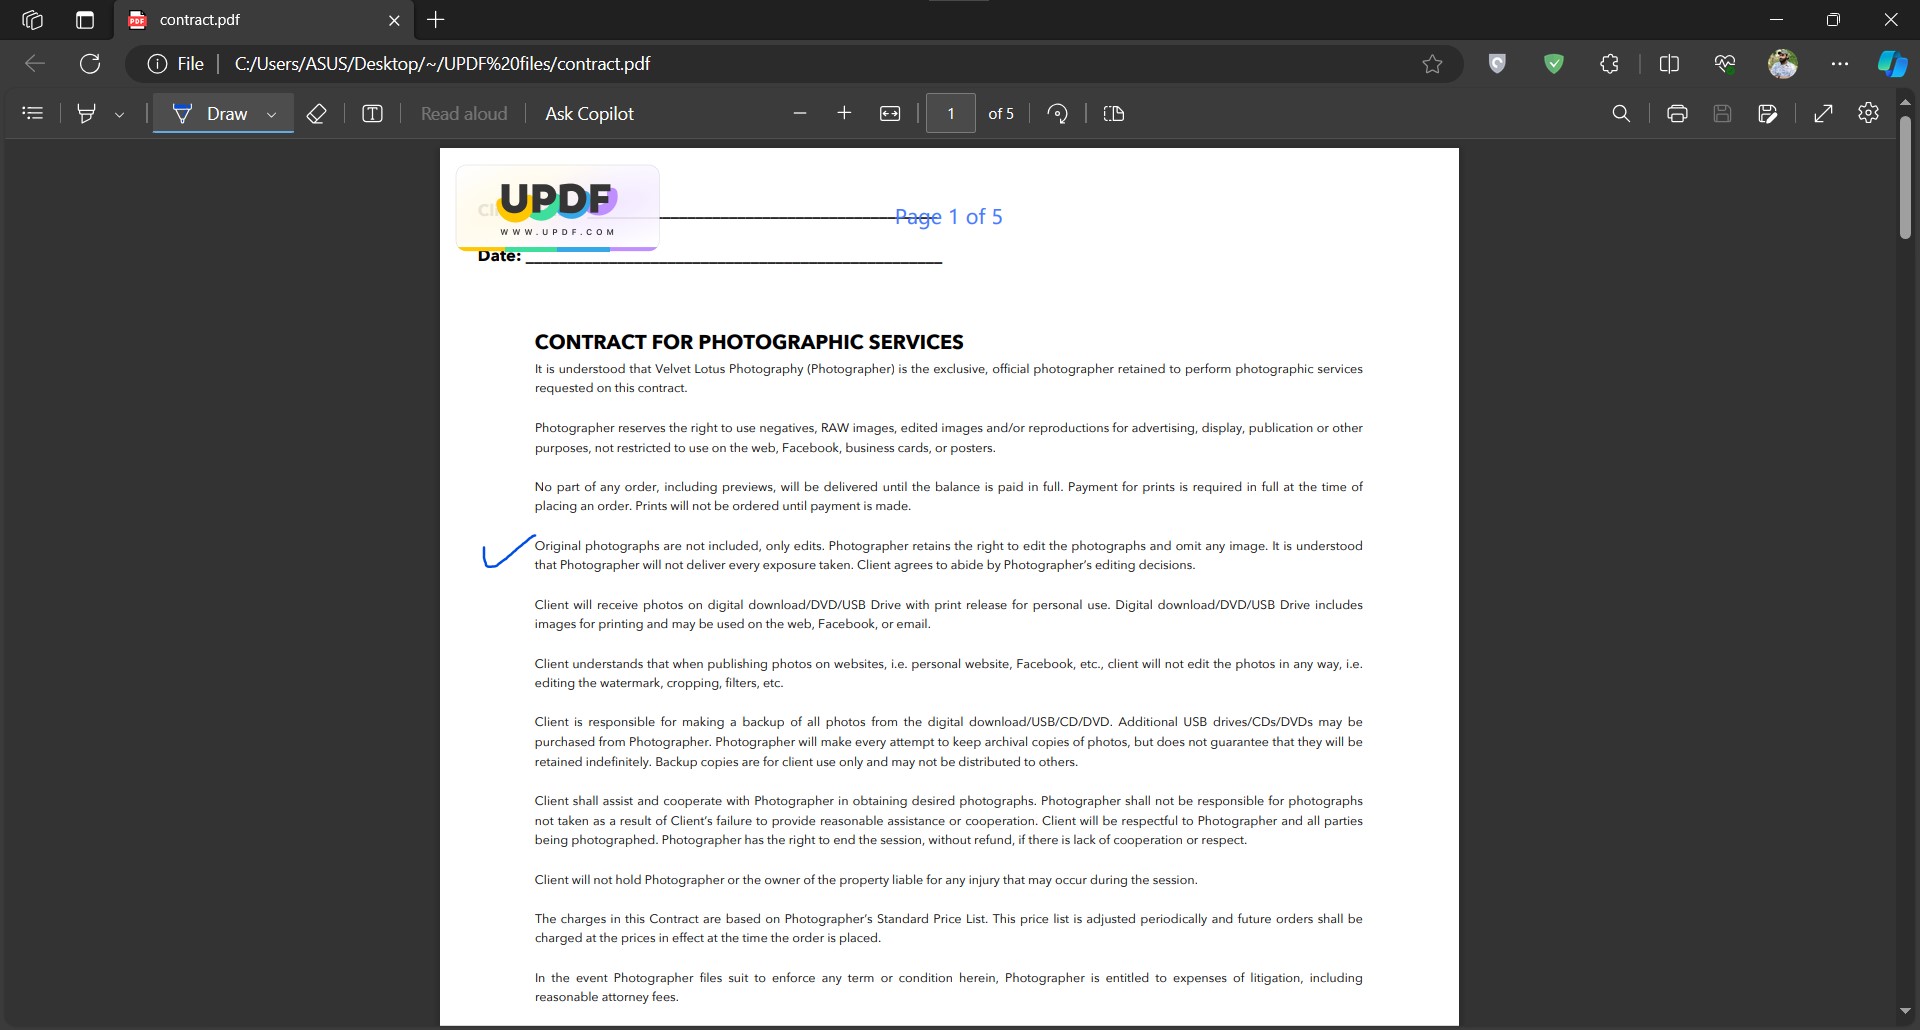Print the contract document
This screenshot has width=1920, height=1030.
[1677, 113]
